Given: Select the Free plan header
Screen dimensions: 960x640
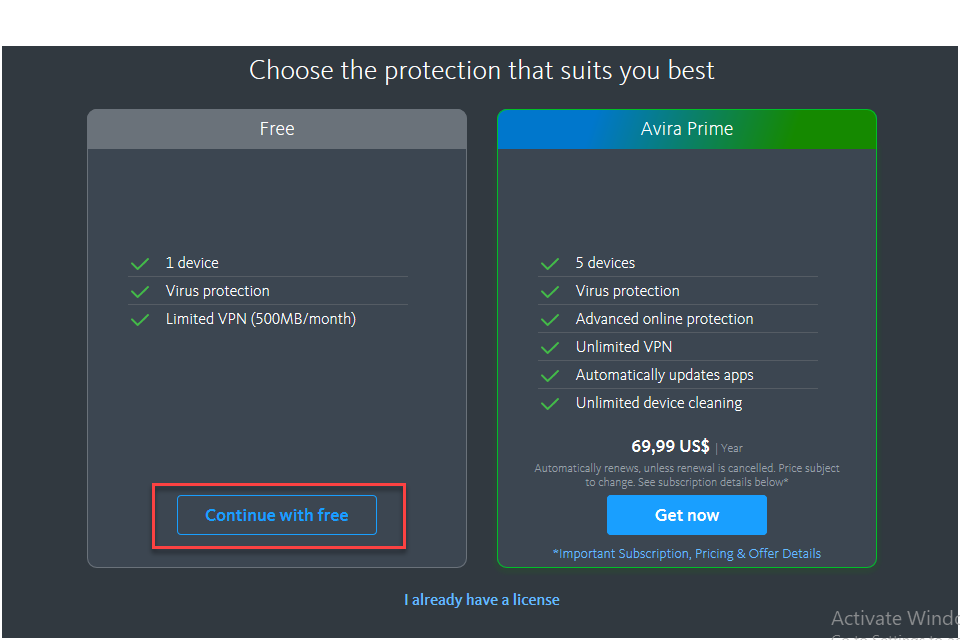Looking at the screenshot, I should click(x=277, y=129).
